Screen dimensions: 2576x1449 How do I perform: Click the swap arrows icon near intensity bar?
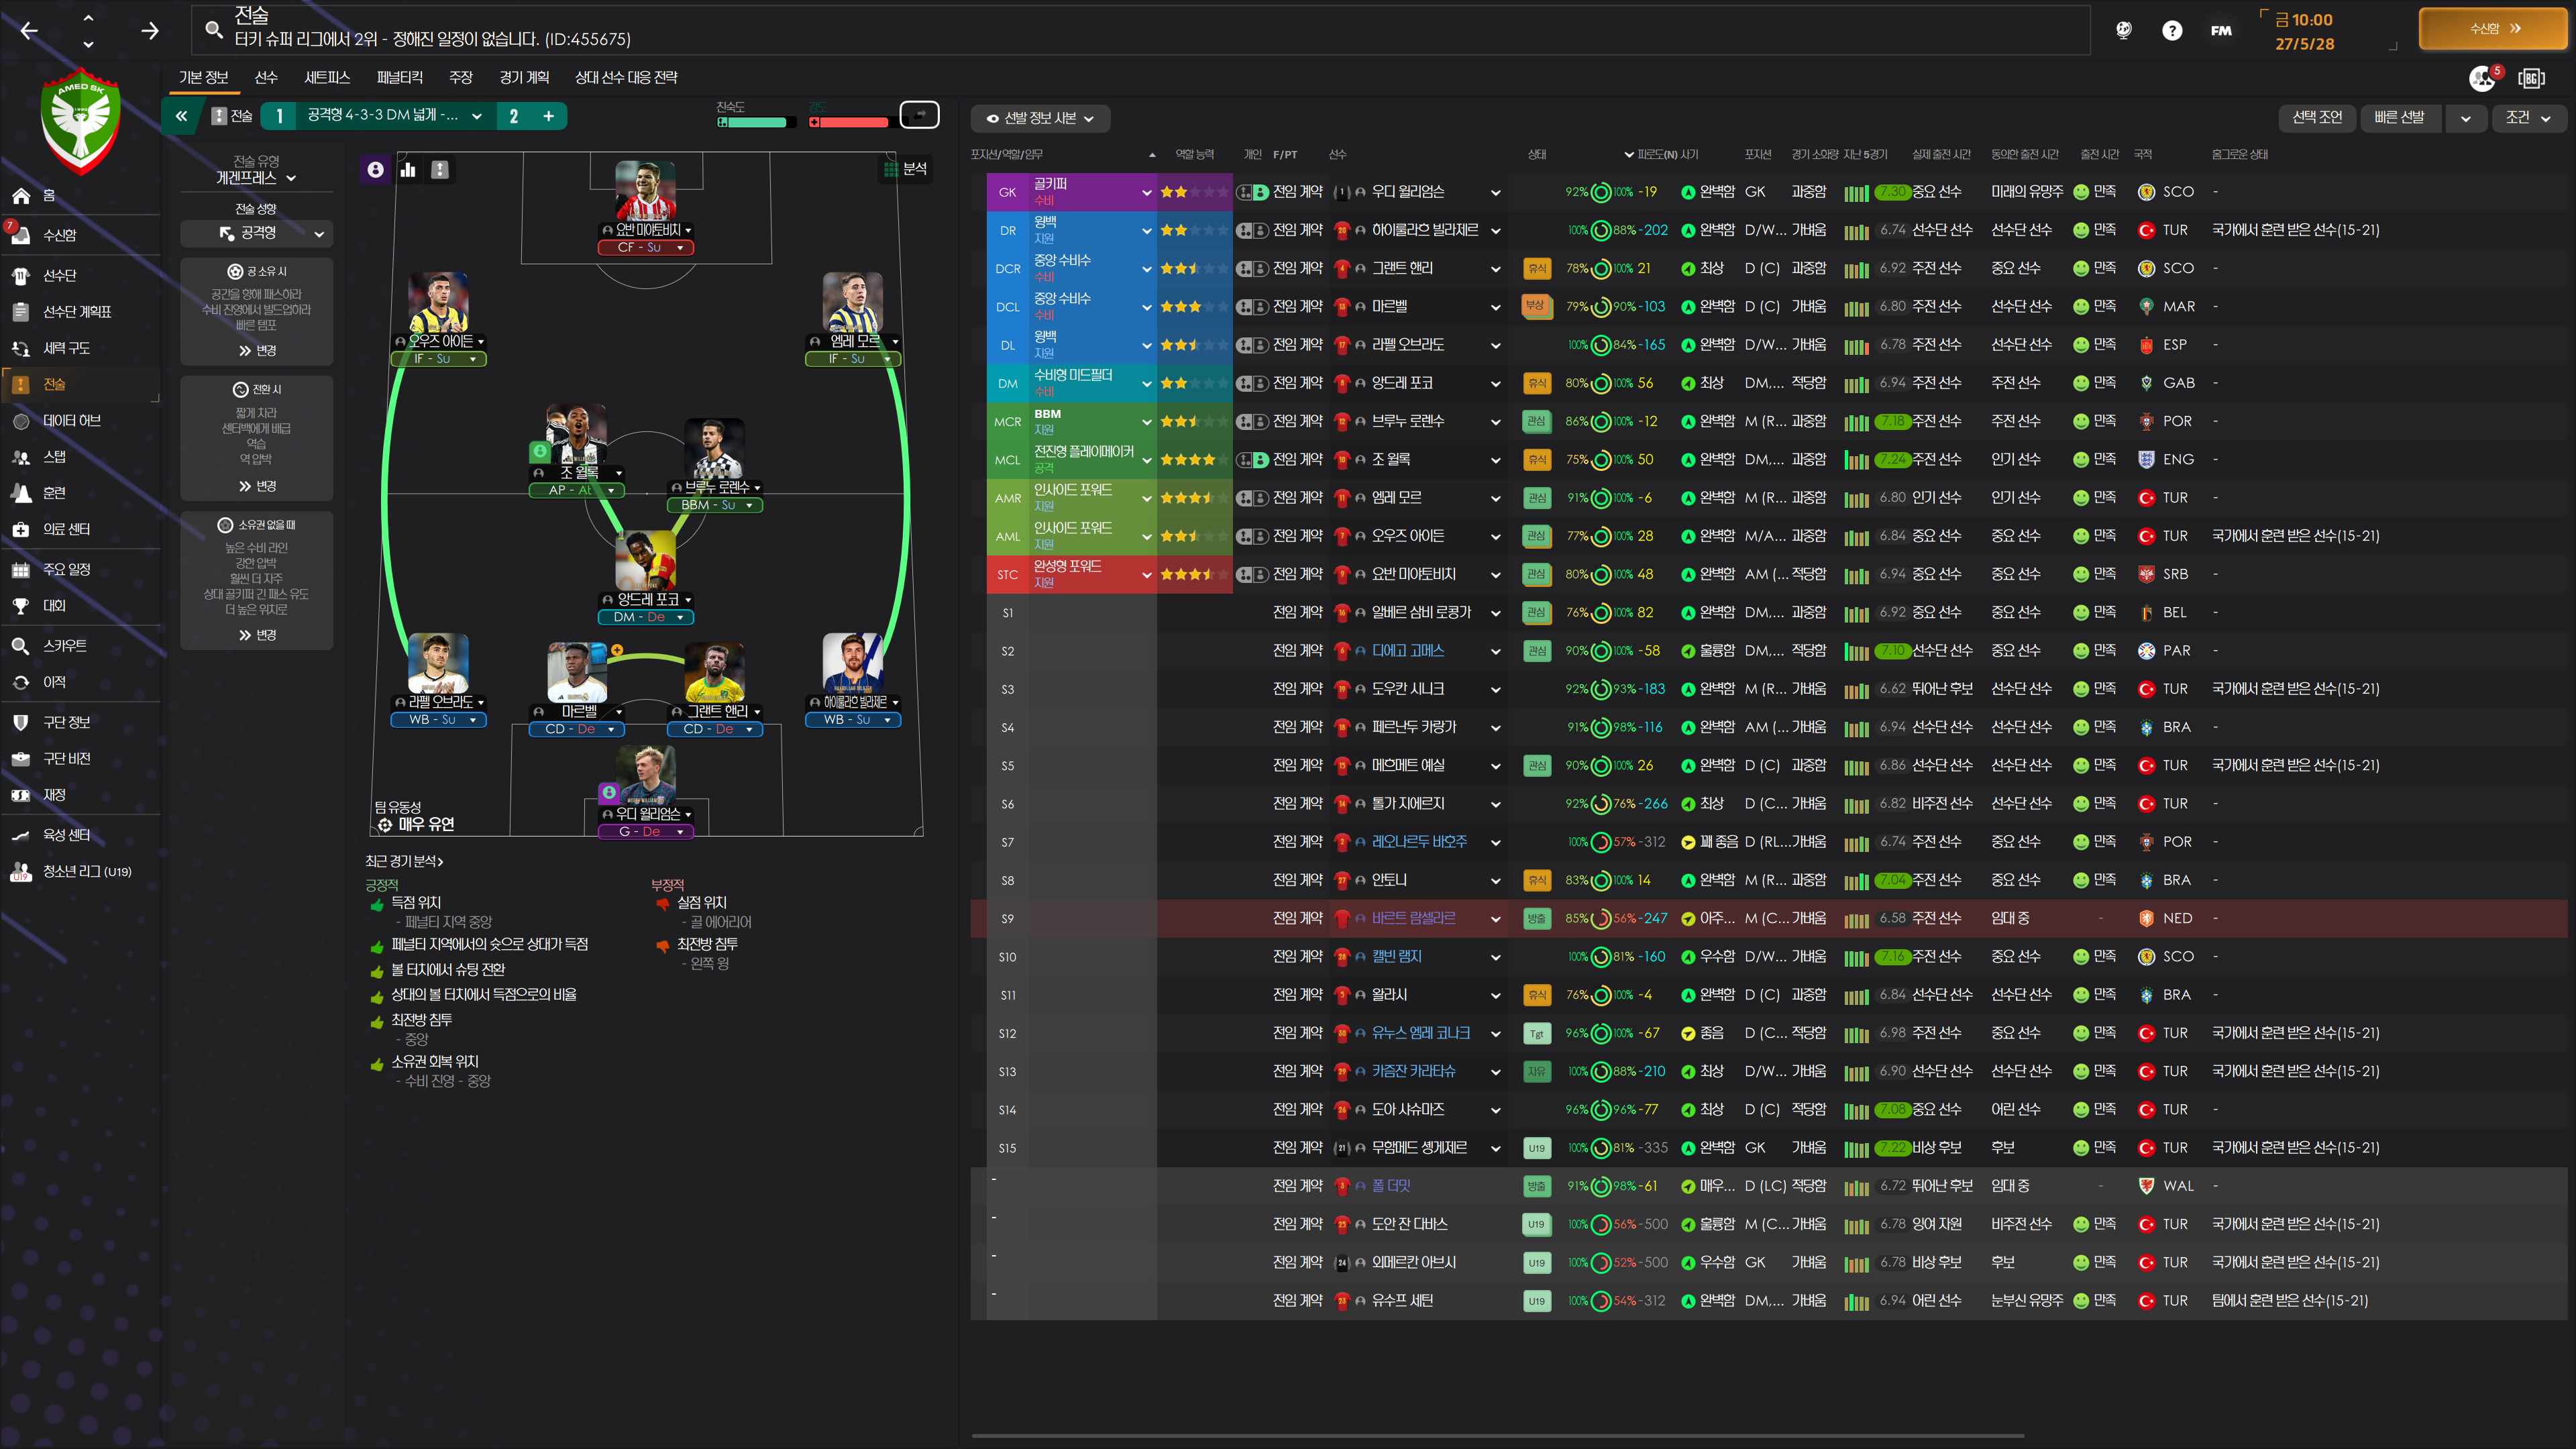pyautogui.click(x=919, y=116)
